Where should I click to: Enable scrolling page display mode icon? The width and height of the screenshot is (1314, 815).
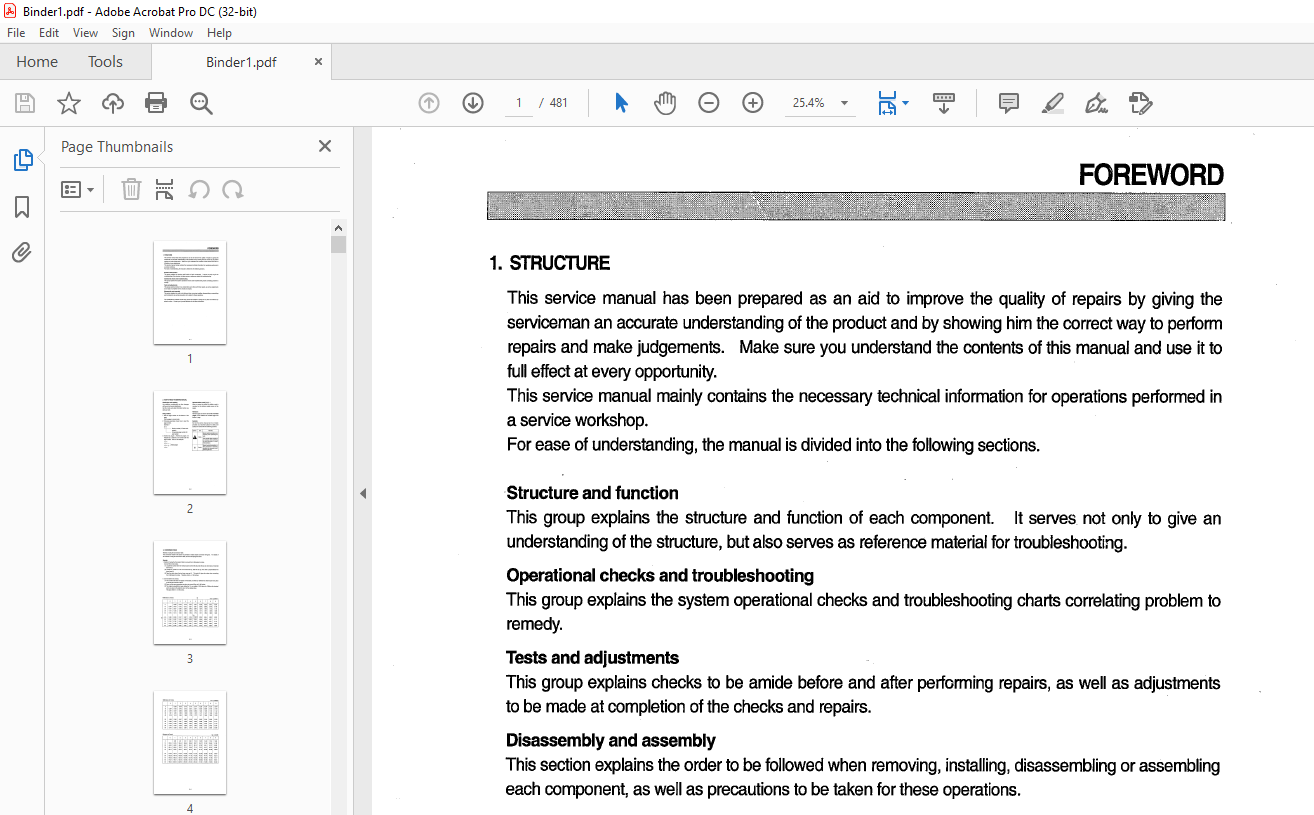pos(944,103)
